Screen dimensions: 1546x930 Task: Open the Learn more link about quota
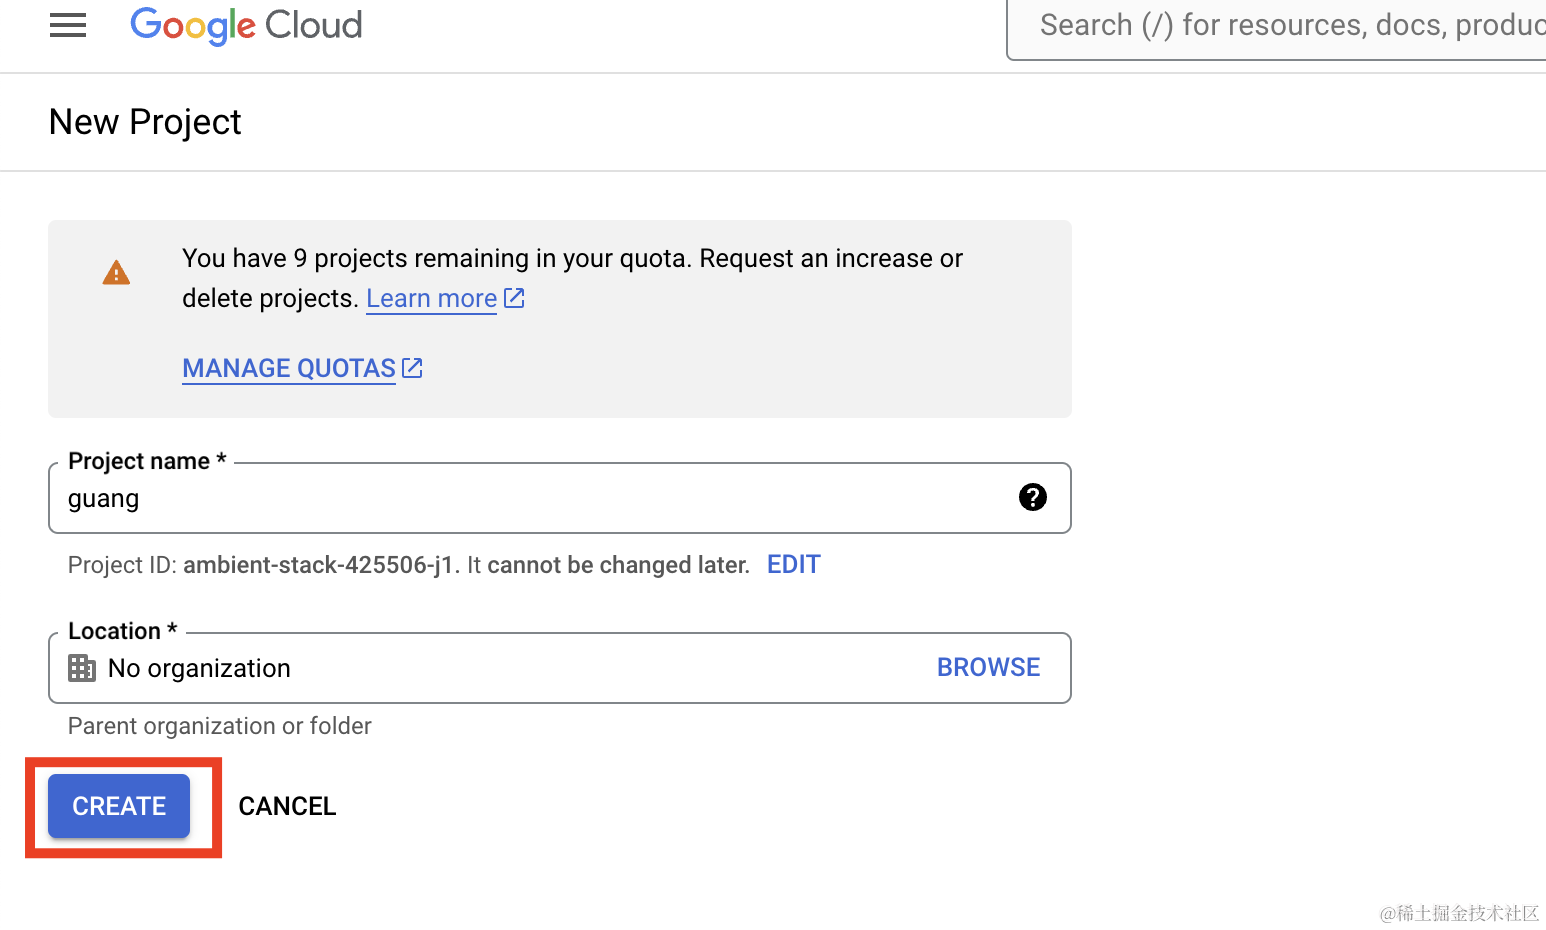(431, 299)
